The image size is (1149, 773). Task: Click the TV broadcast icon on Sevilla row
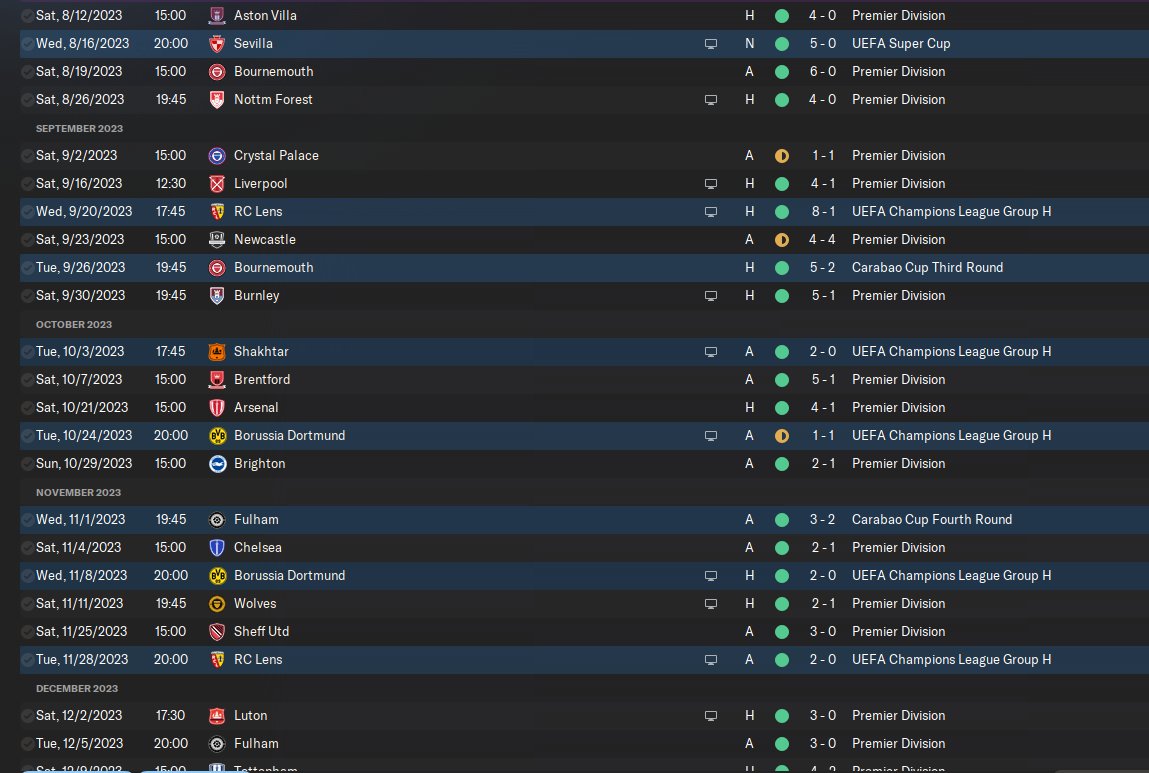[x=711, y=44]
